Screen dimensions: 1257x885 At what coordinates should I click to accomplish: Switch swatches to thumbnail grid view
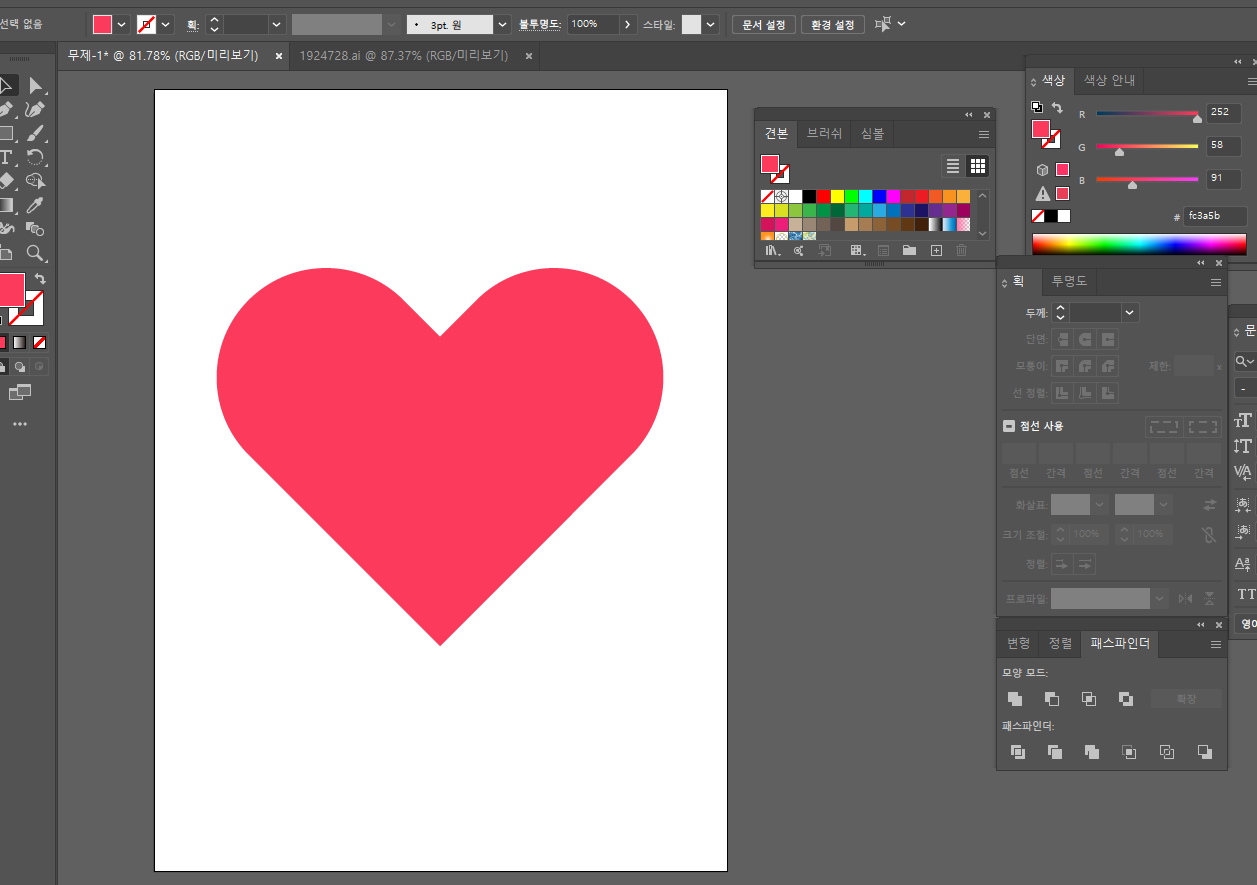pos(978,166)
